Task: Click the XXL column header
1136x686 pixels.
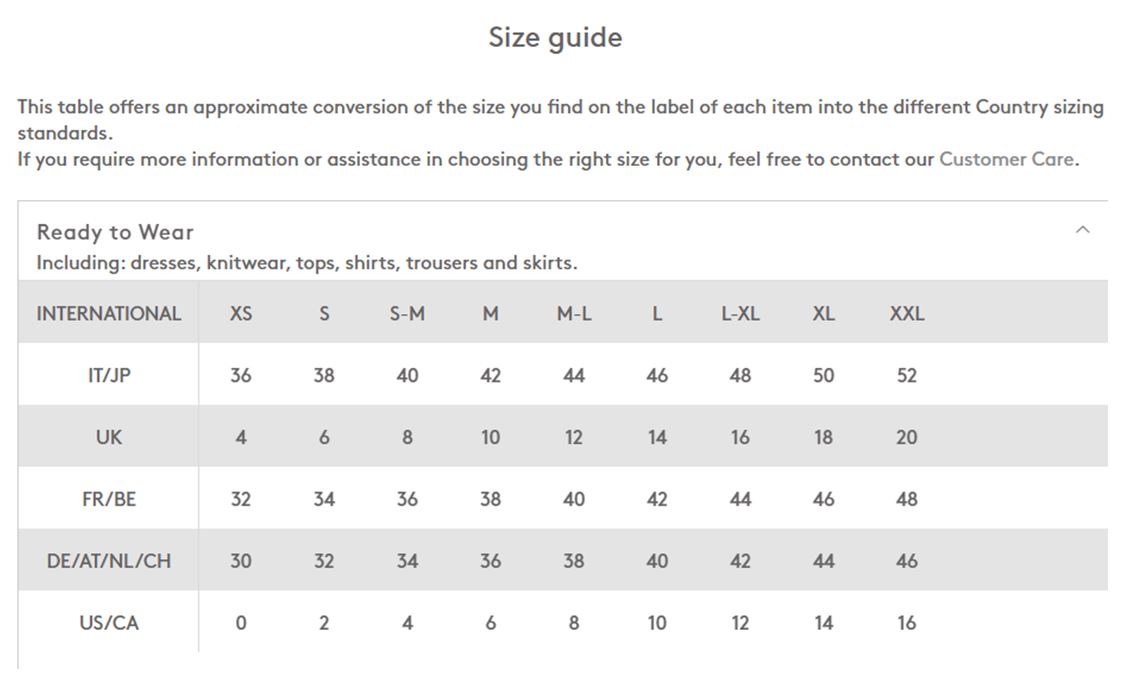Action: (907, 314)
